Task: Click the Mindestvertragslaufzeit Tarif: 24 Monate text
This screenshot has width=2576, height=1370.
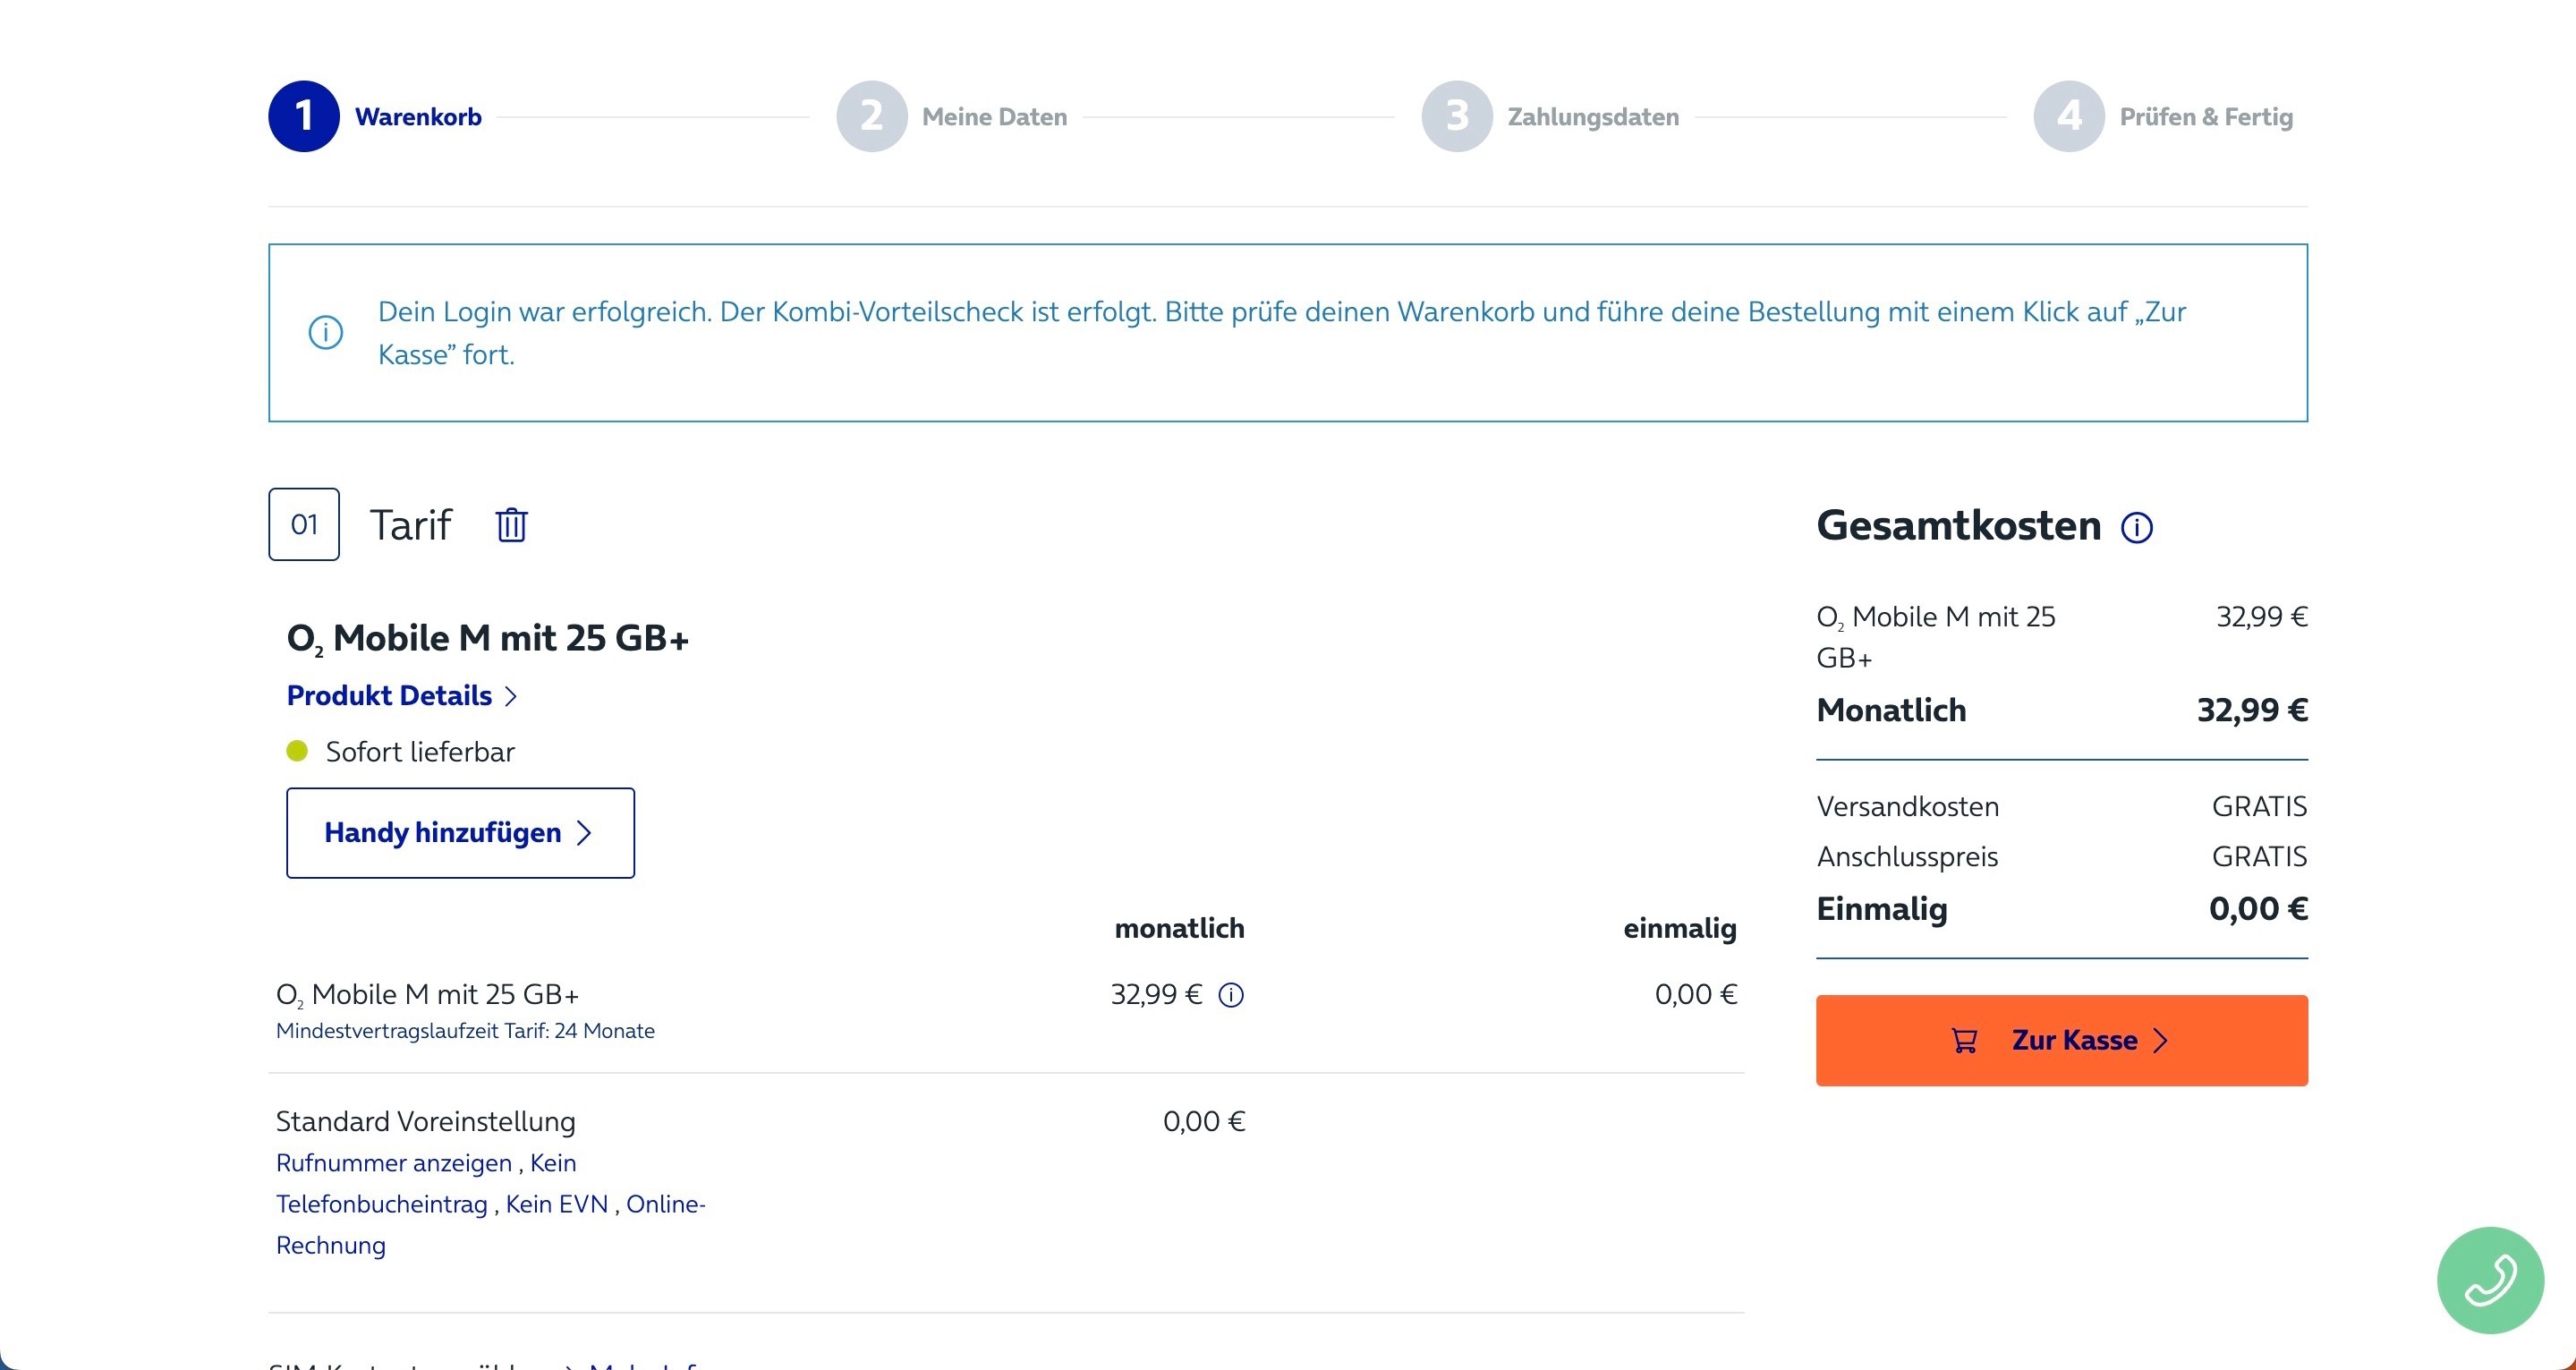Action: (x=465, y=1031)
